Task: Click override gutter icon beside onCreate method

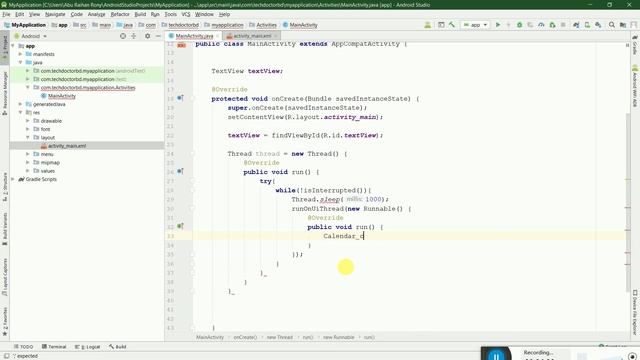Action: click(x=180, y=98)
